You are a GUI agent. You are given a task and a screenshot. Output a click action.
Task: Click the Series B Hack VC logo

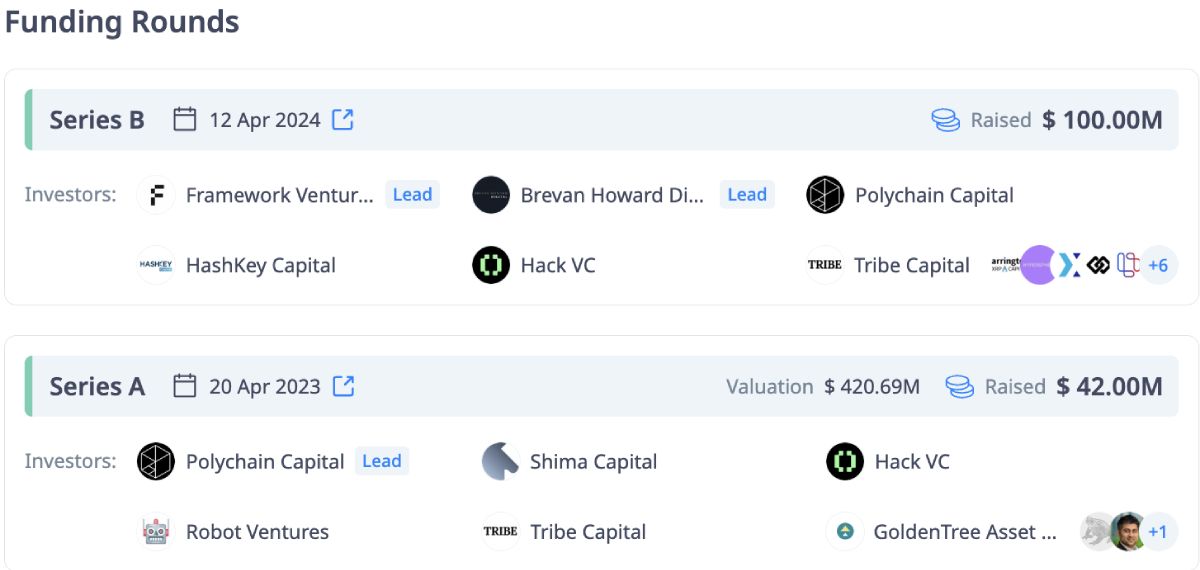pyautogui.click(x=491, y=265)
